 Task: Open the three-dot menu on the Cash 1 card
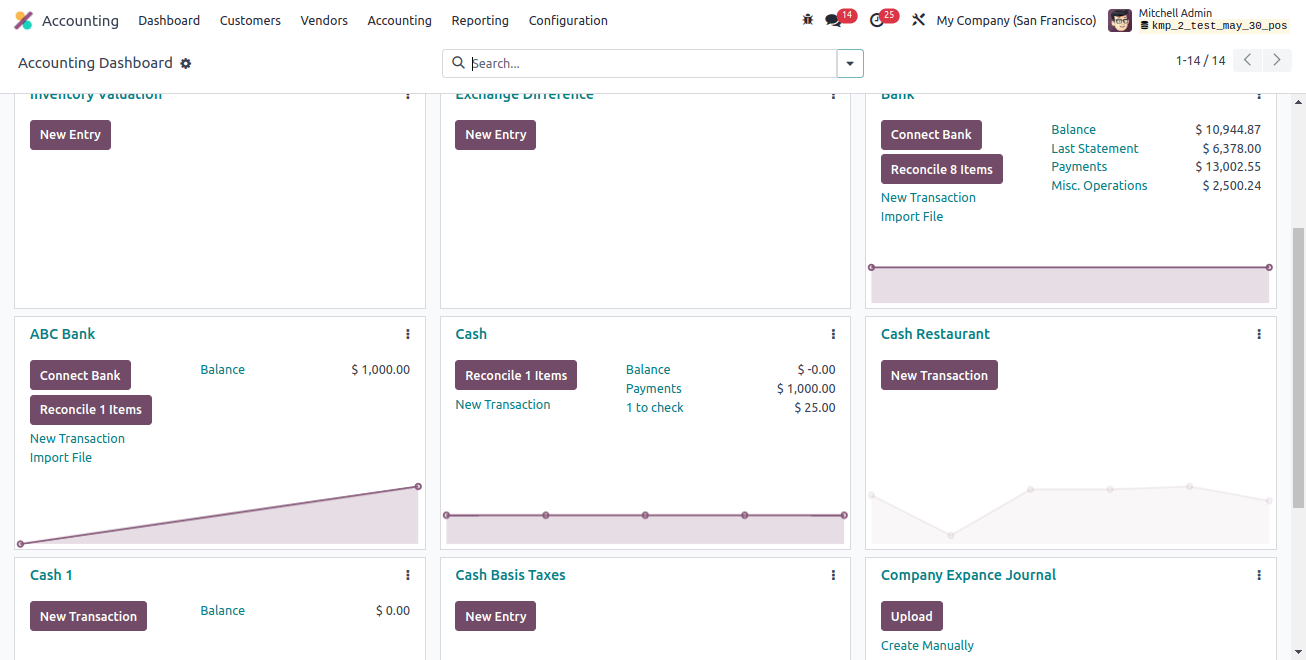(408, 575)
